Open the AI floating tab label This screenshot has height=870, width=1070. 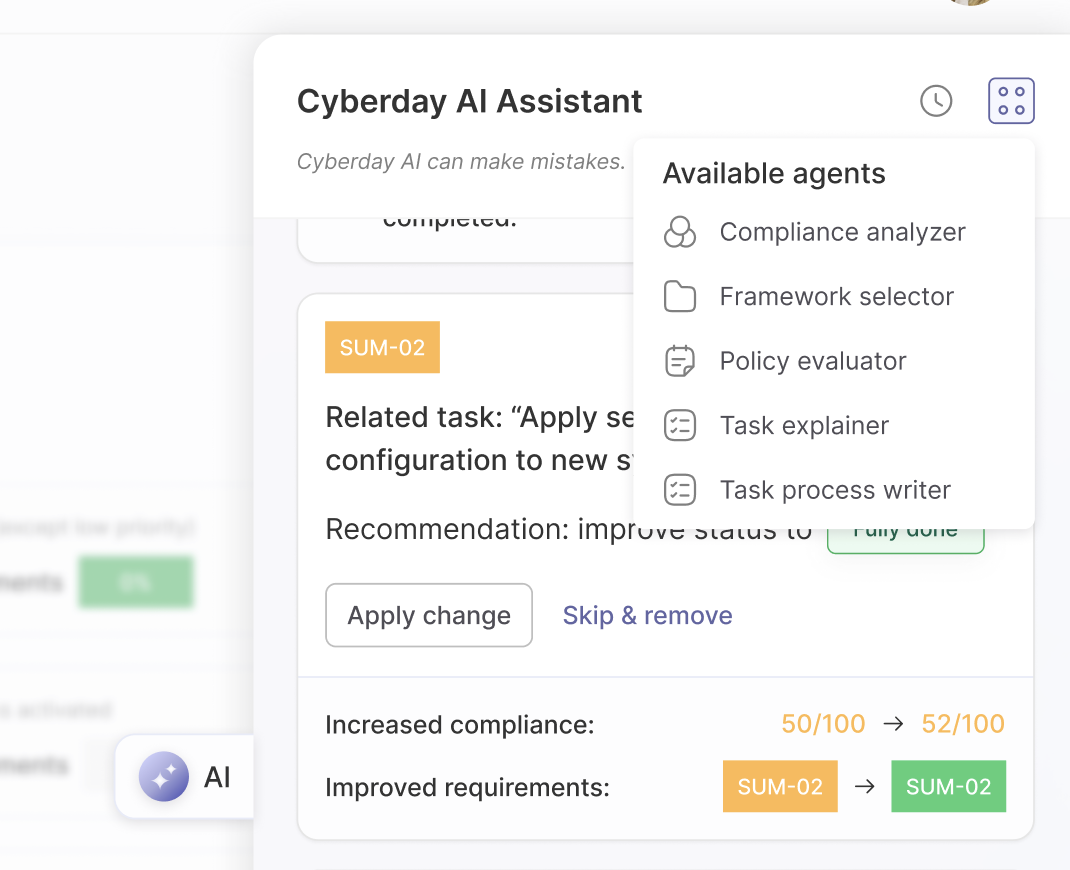[x=217, y=777]
